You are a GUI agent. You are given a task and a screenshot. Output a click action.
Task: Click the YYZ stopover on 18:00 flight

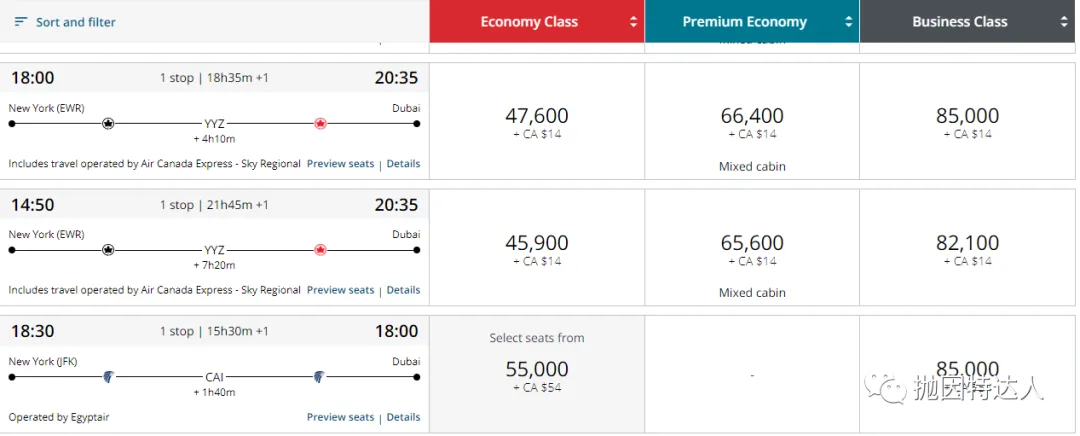pos(214,124)
